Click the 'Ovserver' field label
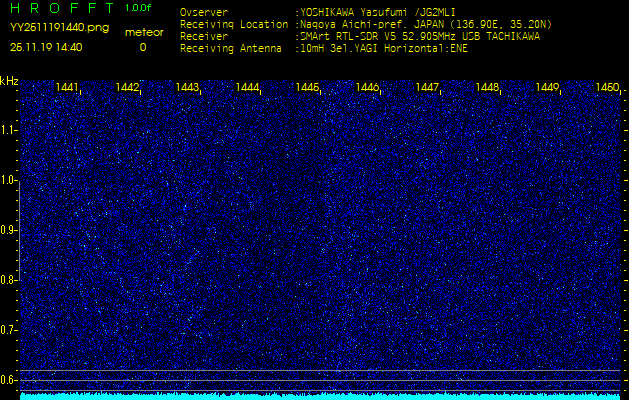 coord(204,12)
